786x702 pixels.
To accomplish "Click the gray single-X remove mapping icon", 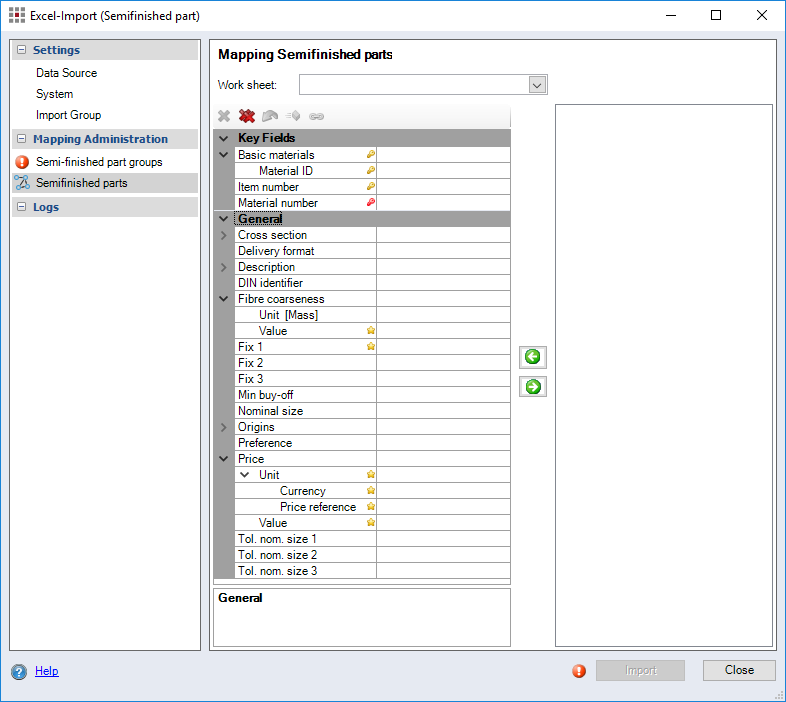I will coord(224,116).
